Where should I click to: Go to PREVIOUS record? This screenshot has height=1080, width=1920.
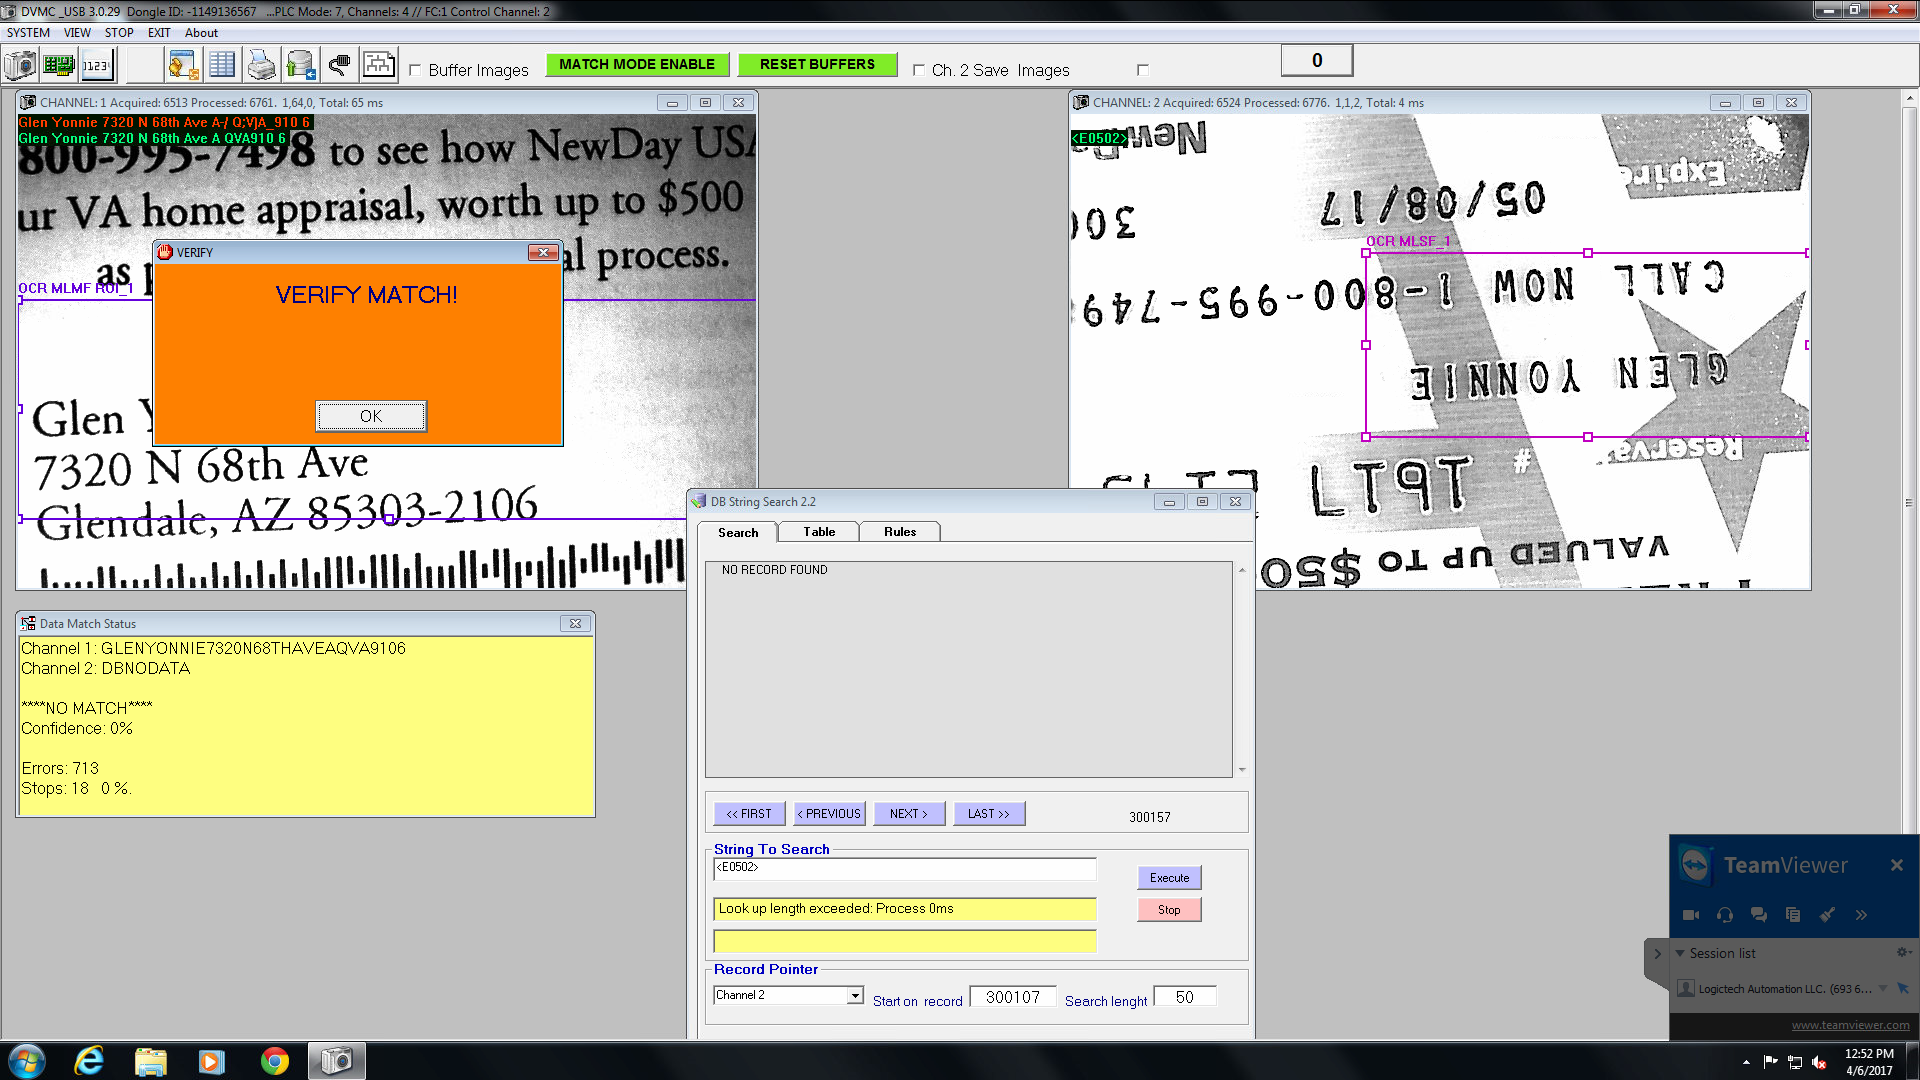(829, 814)
